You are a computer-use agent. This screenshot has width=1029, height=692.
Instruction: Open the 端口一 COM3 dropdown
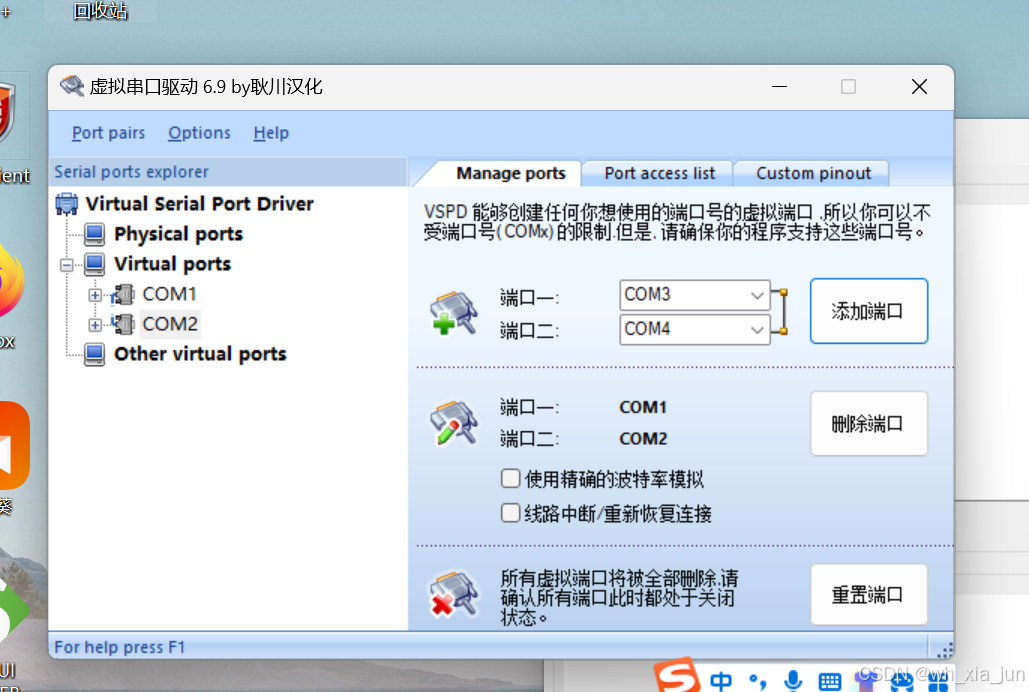point(694,295)
